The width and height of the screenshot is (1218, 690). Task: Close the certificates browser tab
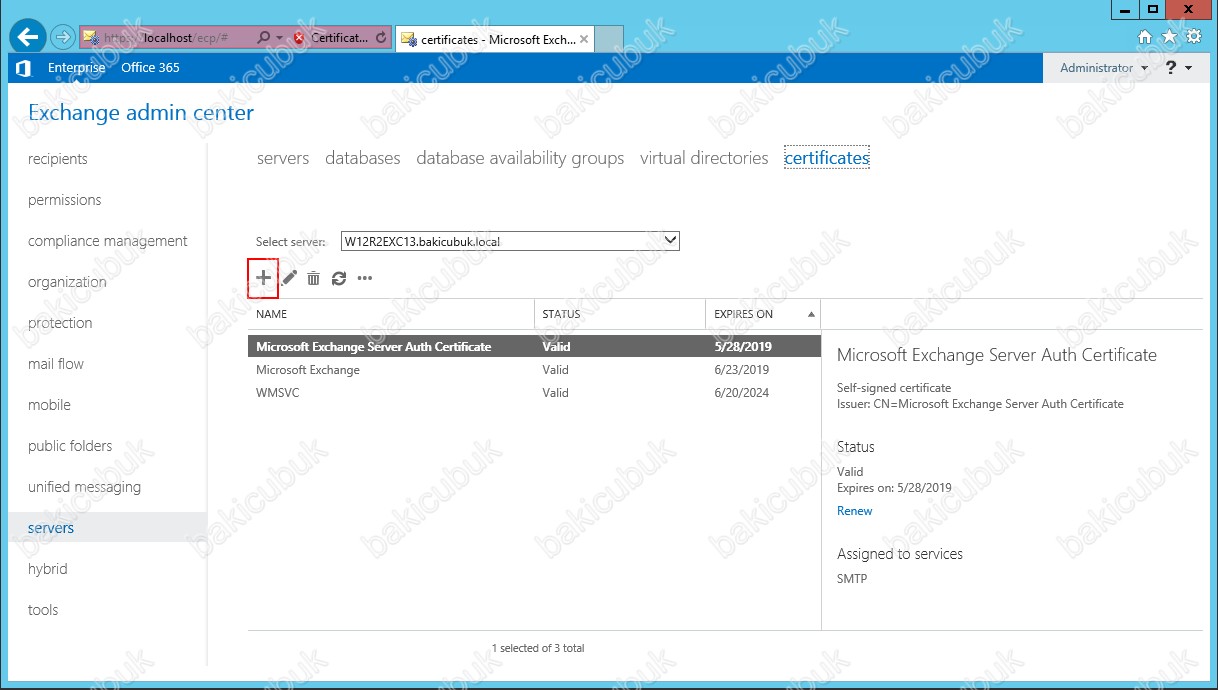pyautogui.click(x=585, y=39)
